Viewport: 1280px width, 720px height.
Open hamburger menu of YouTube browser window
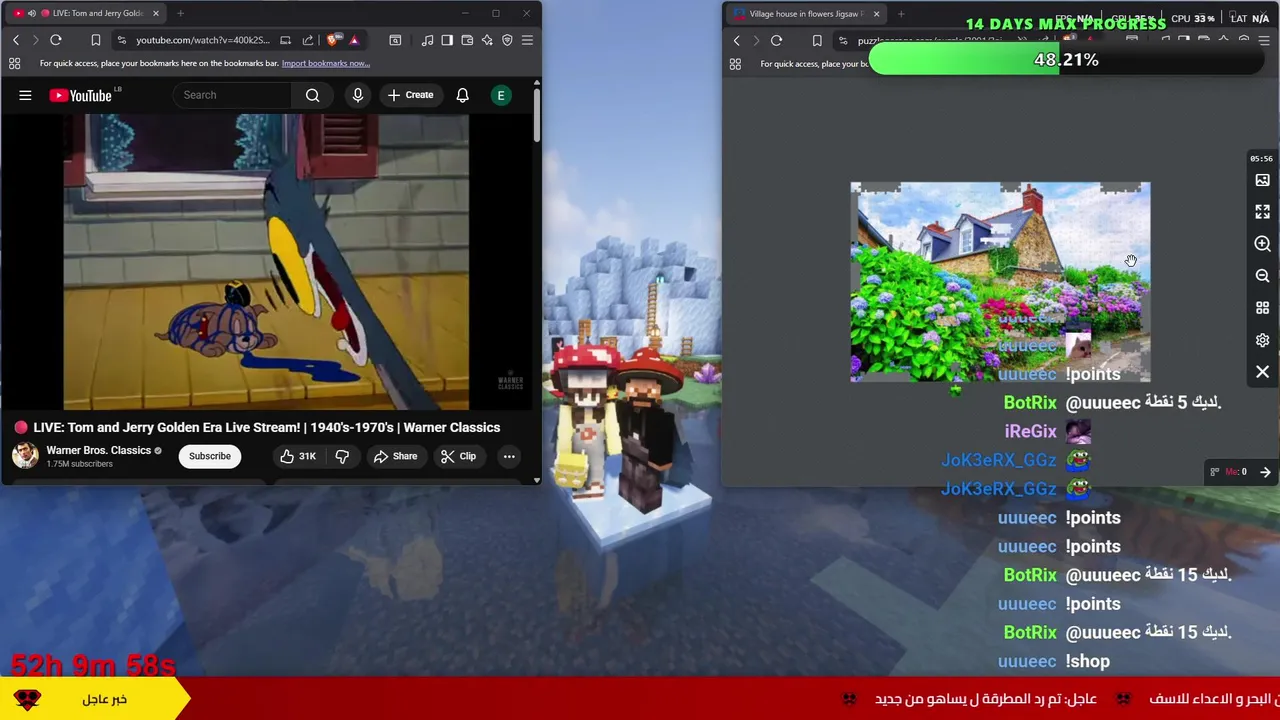pyautogui.click(x=527, y=40)
